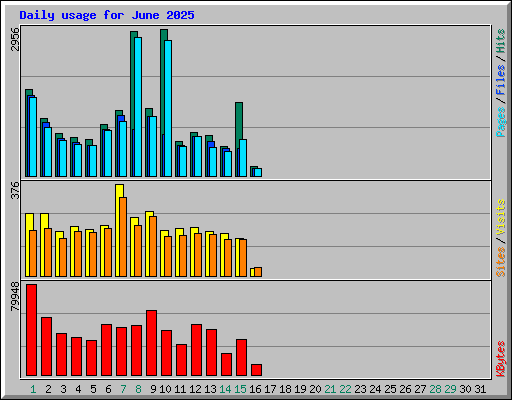Select the red KBytes bar for day 12
Screen dimensions: 512x400
196,350
